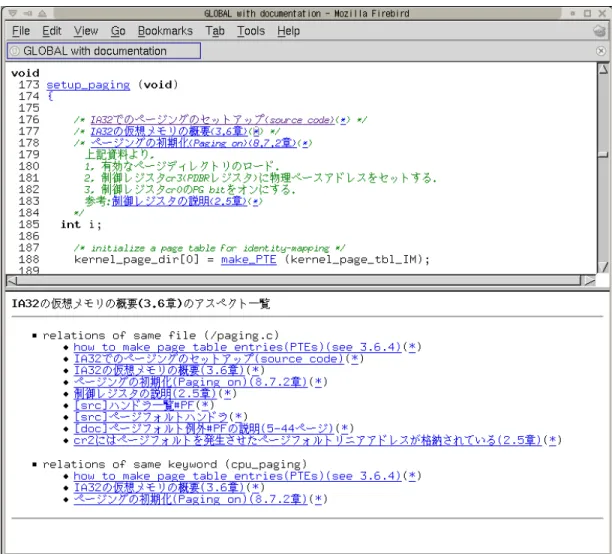Click (*) after 'IA32の仮想メモリの概要' under same file
This screenshot has height=554, width=612.
coord(255,371)
